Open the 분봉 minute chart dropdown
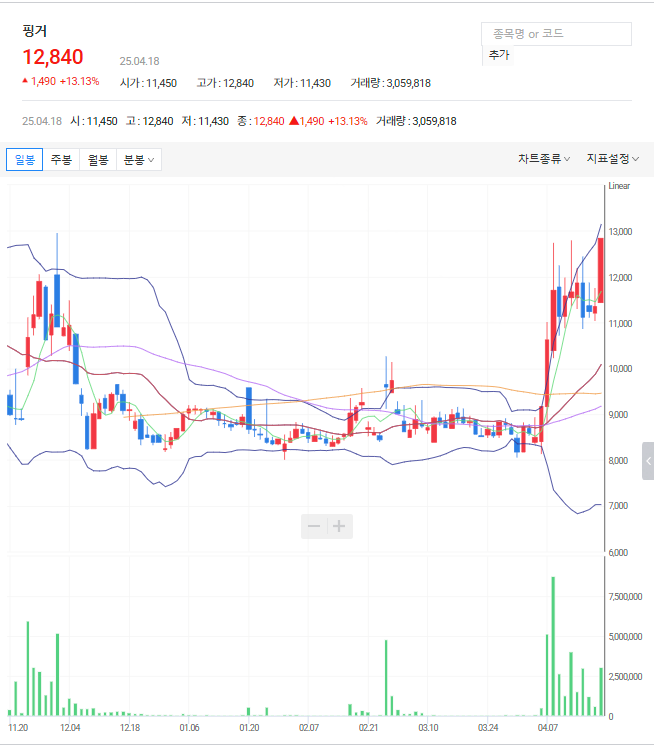The width and height of the screenshot is (654, 748). [x=139, y=159]
